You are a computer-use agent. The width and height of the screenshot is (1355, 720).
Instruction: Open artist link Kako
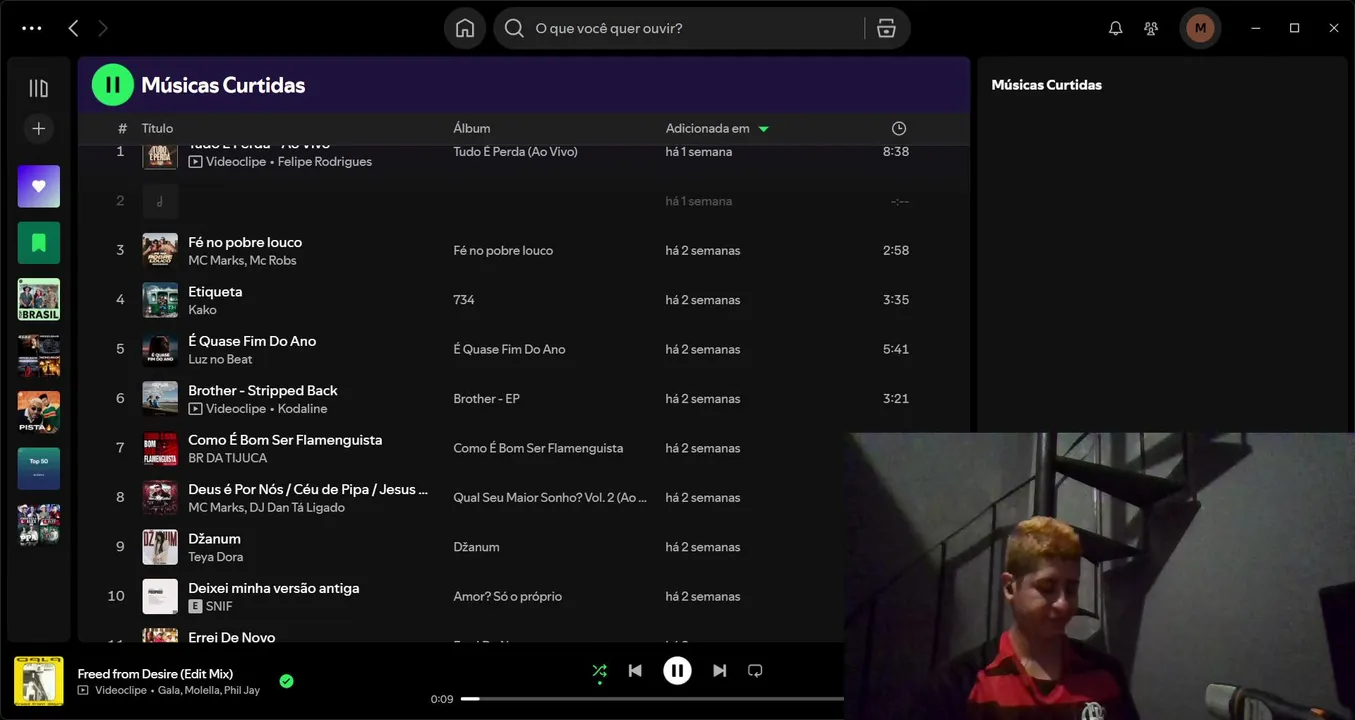coord(202,310)
